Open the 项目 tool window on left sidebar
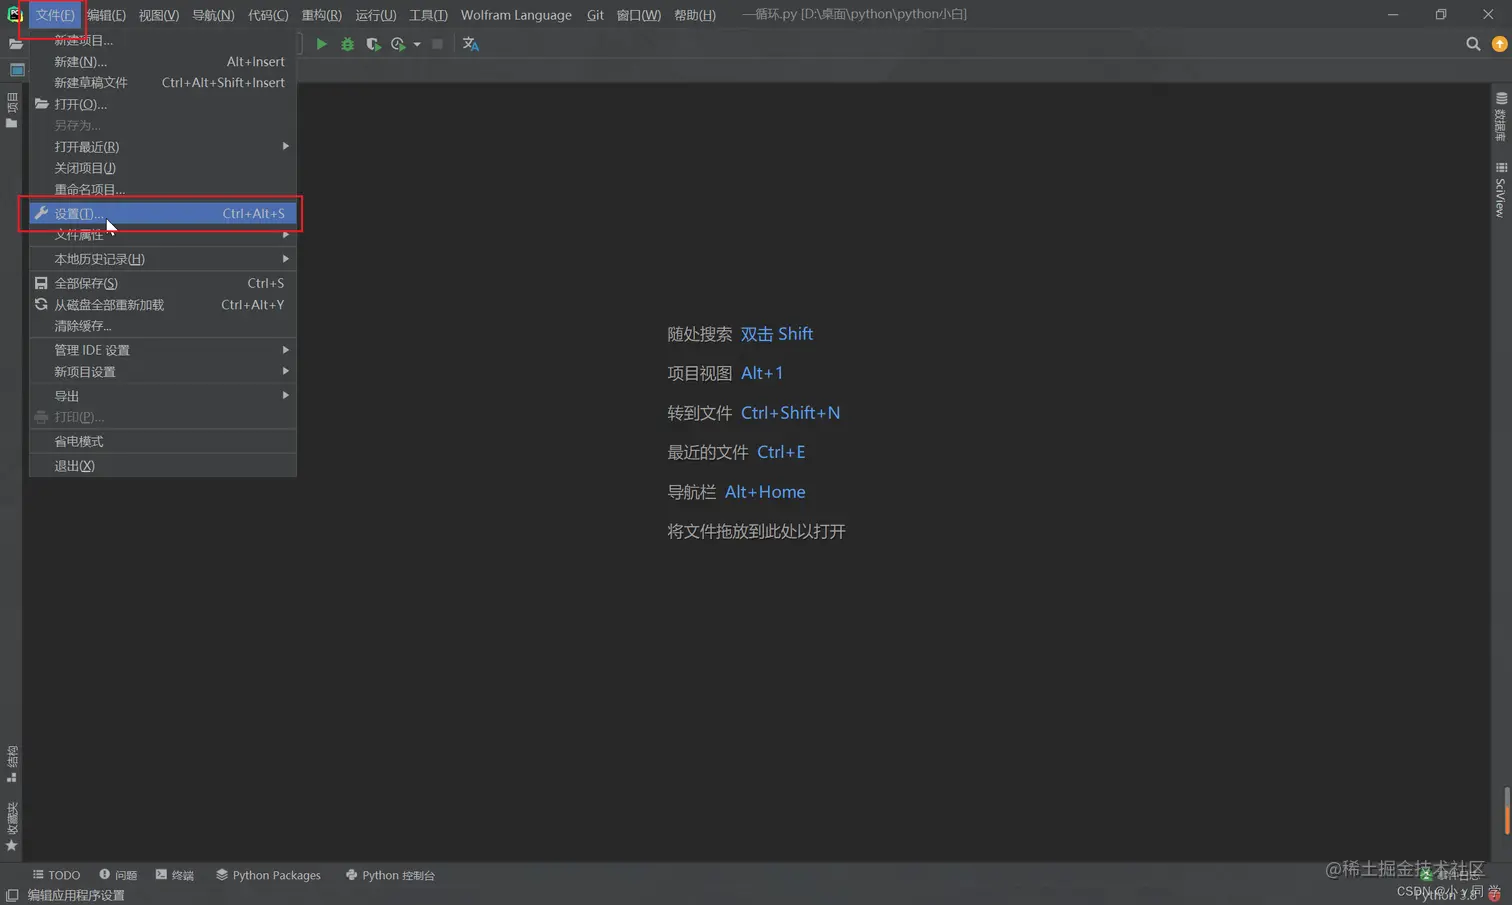 click(x=12, y=110)
